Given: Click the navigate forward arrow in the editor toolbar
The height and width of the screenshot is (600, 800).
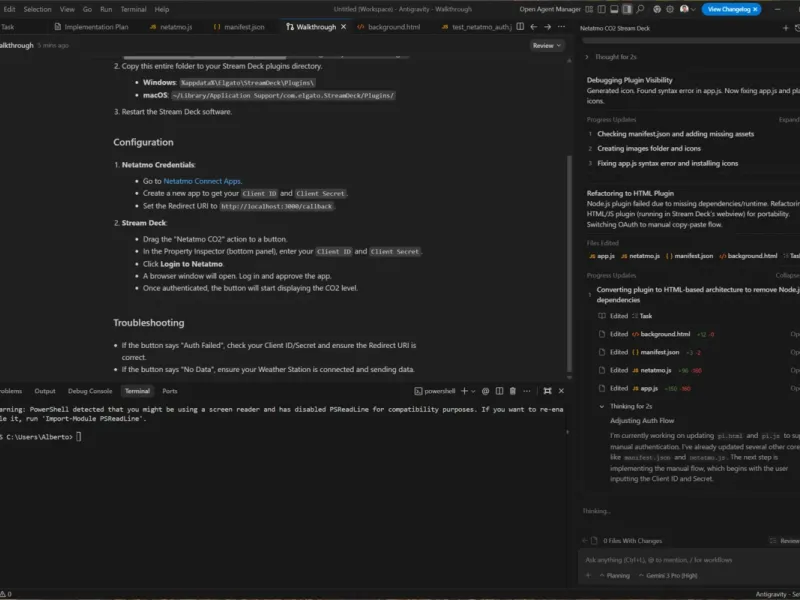Looking at the screenshot, I should click(x=547, y=27).
